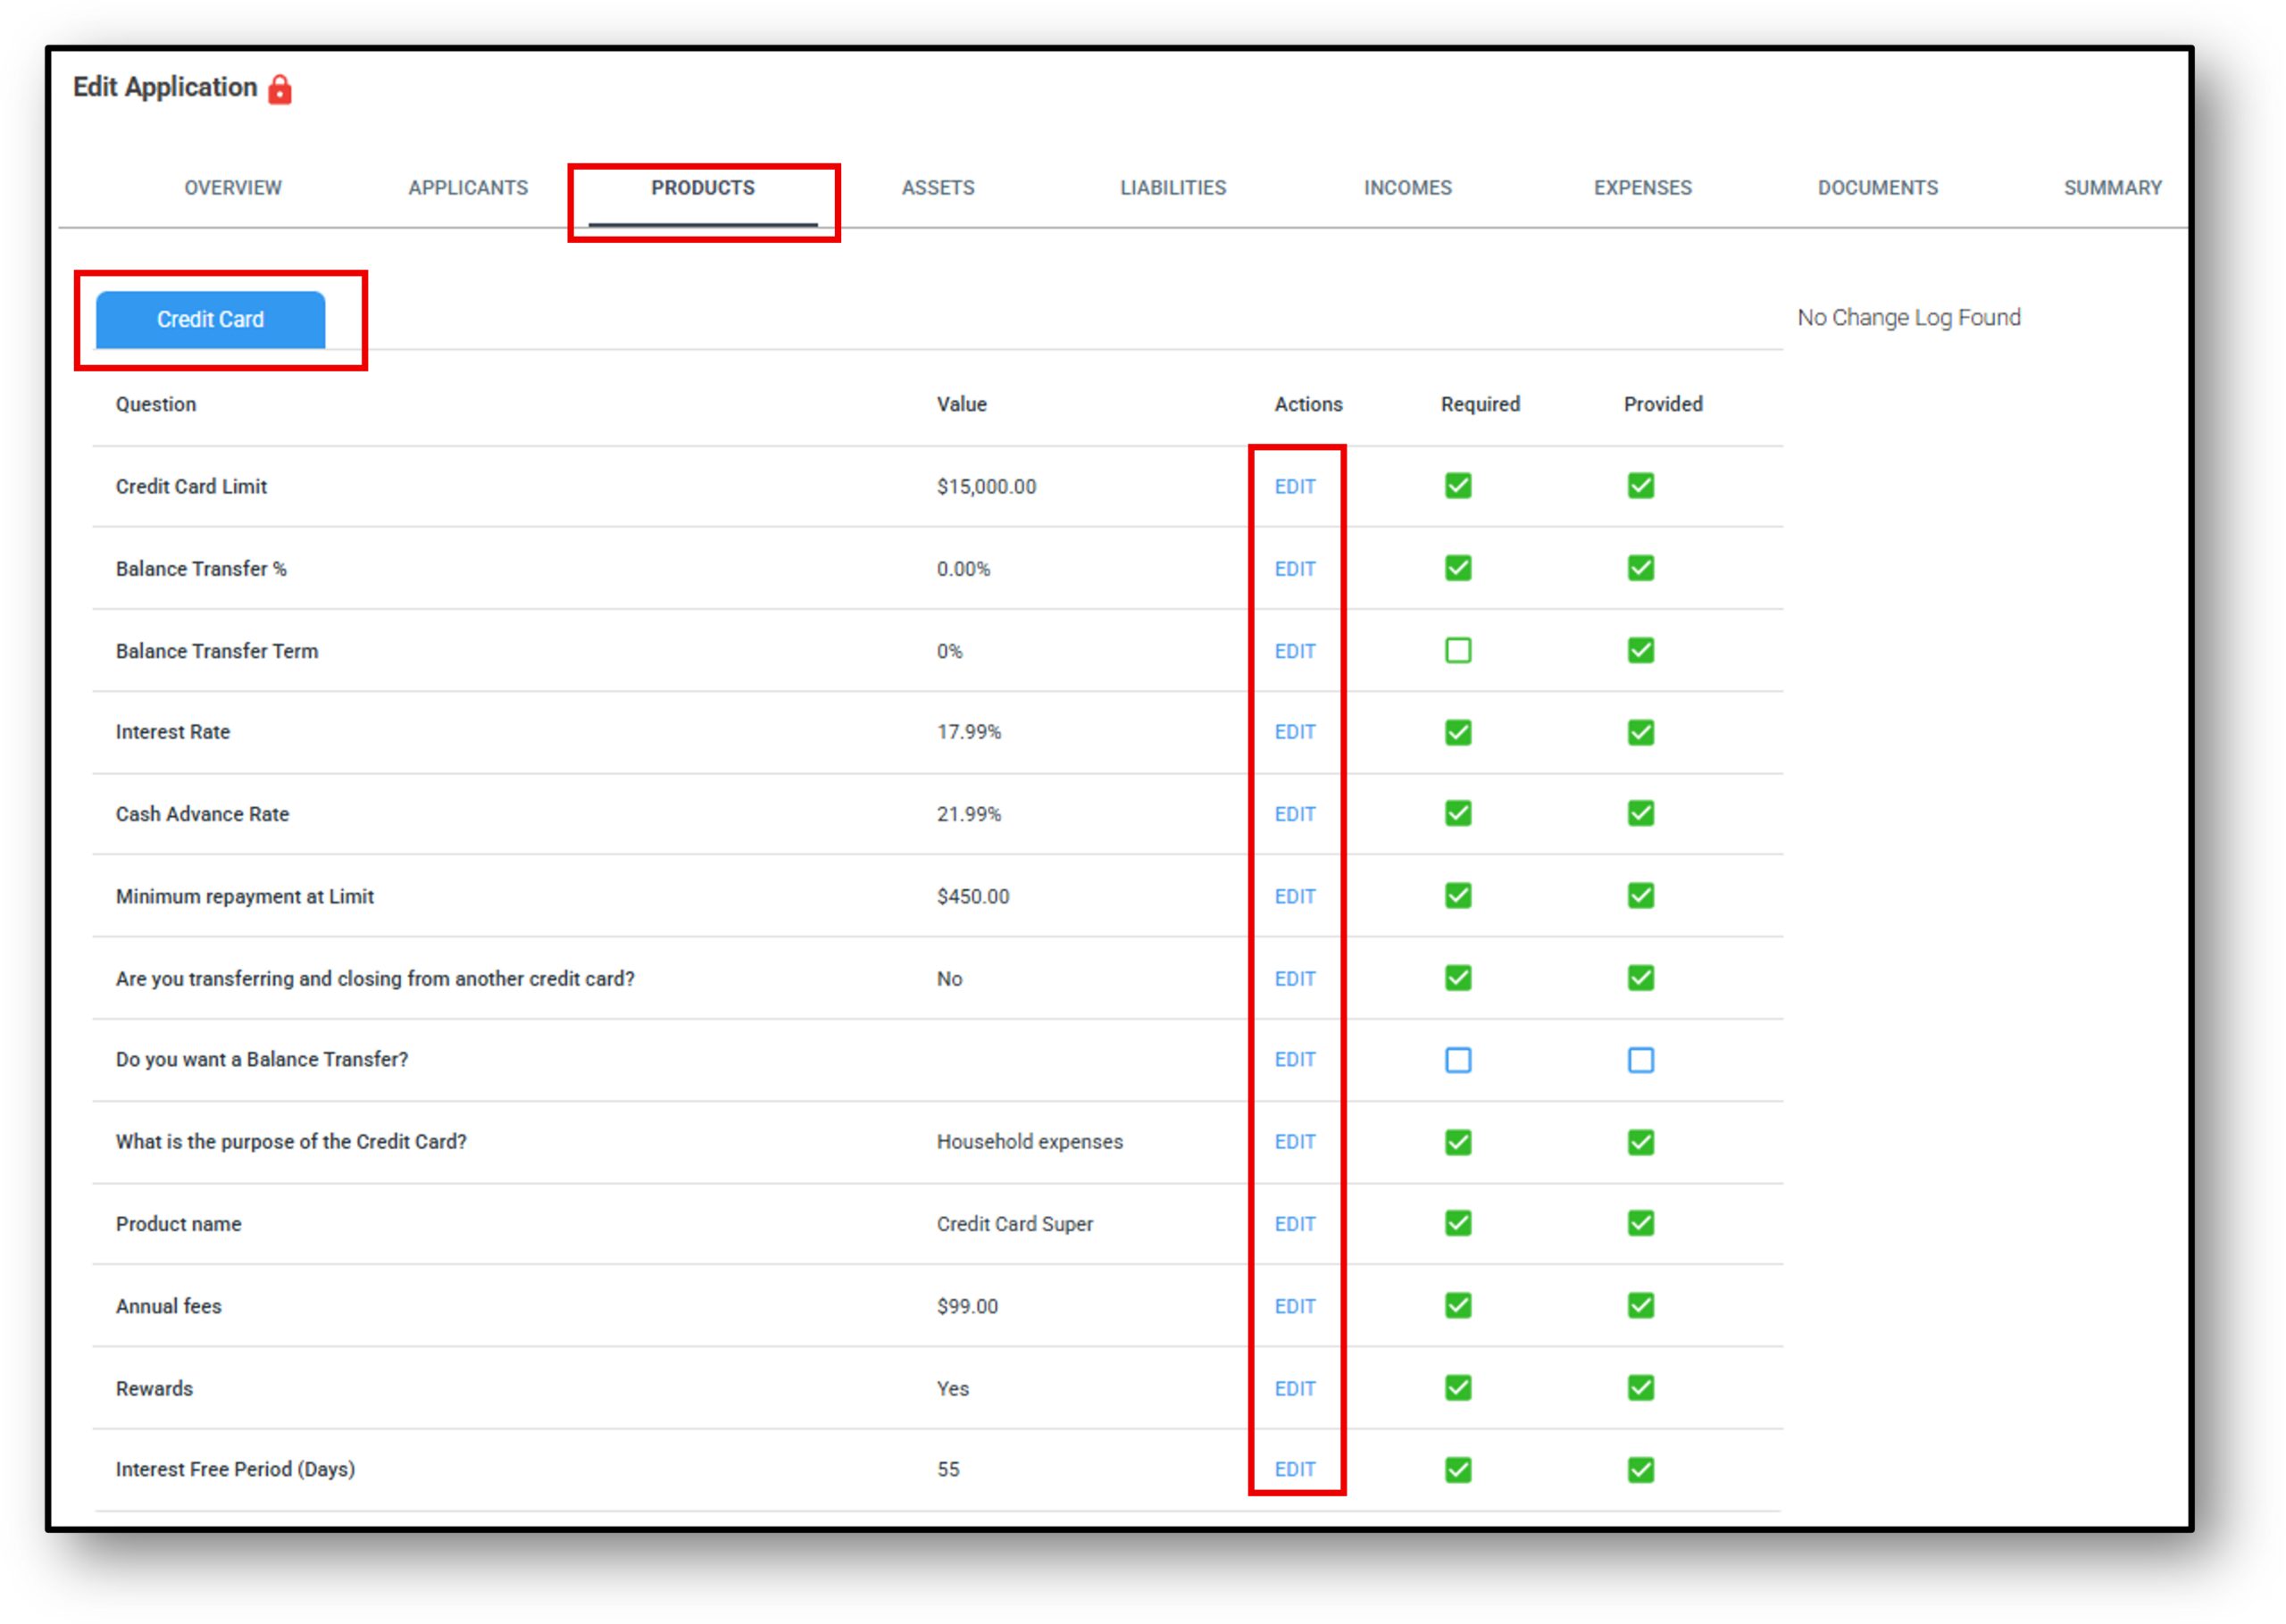
Task: Toggle Provided checkbox for Do you want a Balance Transfer
Action: point(1640,1060)
